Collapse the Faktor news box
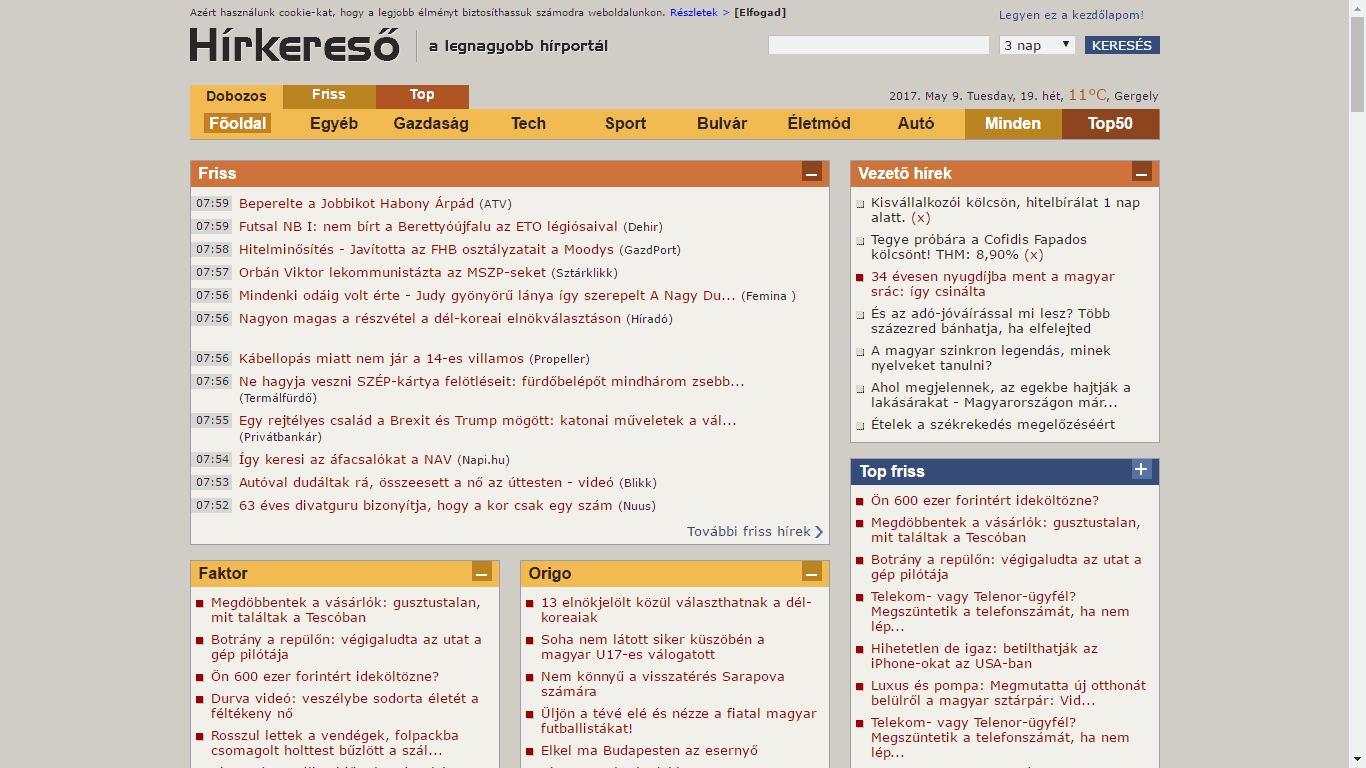Image resolution: width=1366 pixels, height=768 pixels. point(481,573)
